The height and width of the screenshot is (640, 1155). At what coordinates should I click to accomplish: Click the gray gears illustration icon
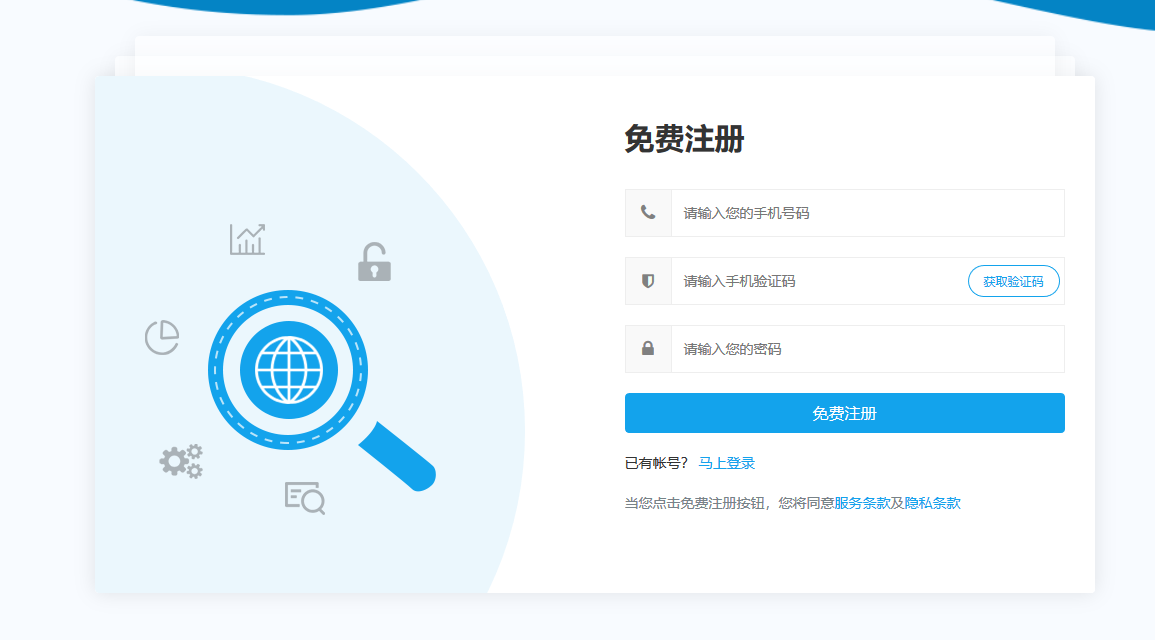181,461
